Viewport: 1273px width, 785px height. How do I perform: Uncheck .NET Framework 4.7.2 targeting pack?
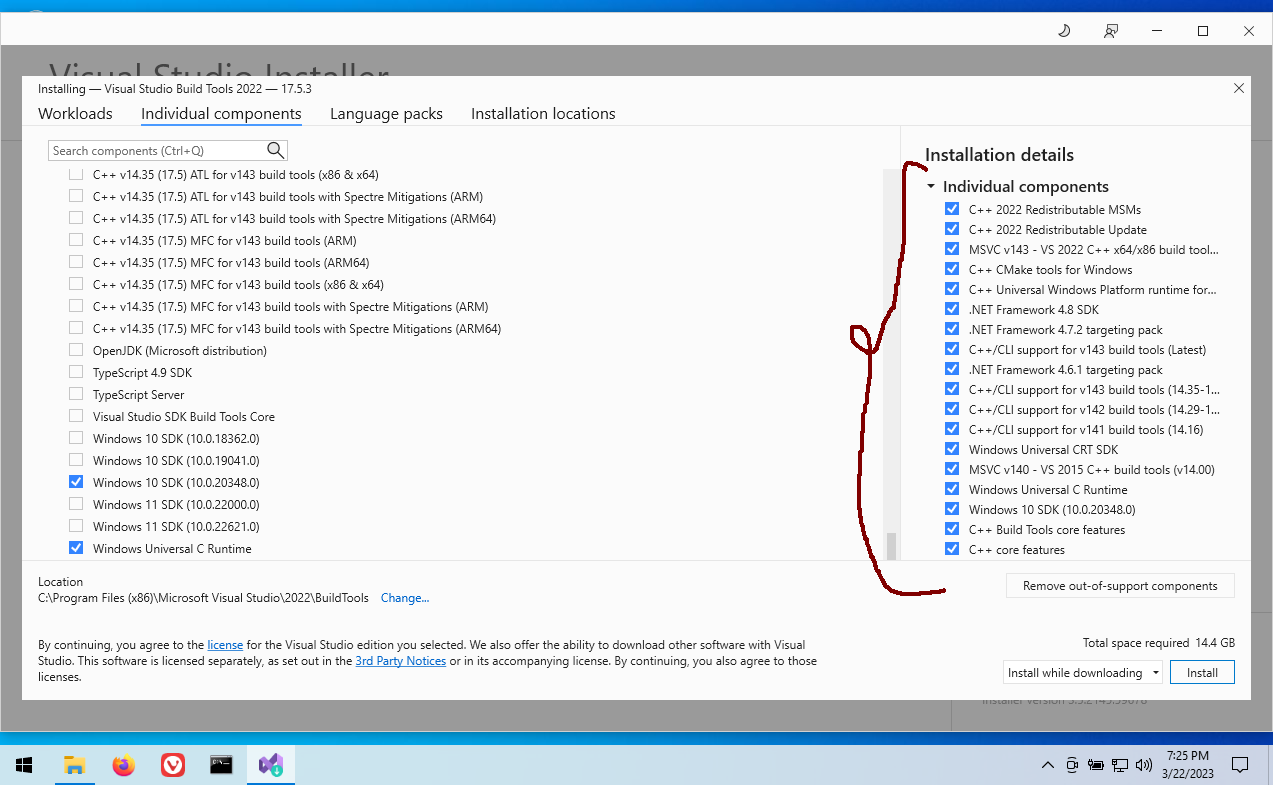point(952,330)
